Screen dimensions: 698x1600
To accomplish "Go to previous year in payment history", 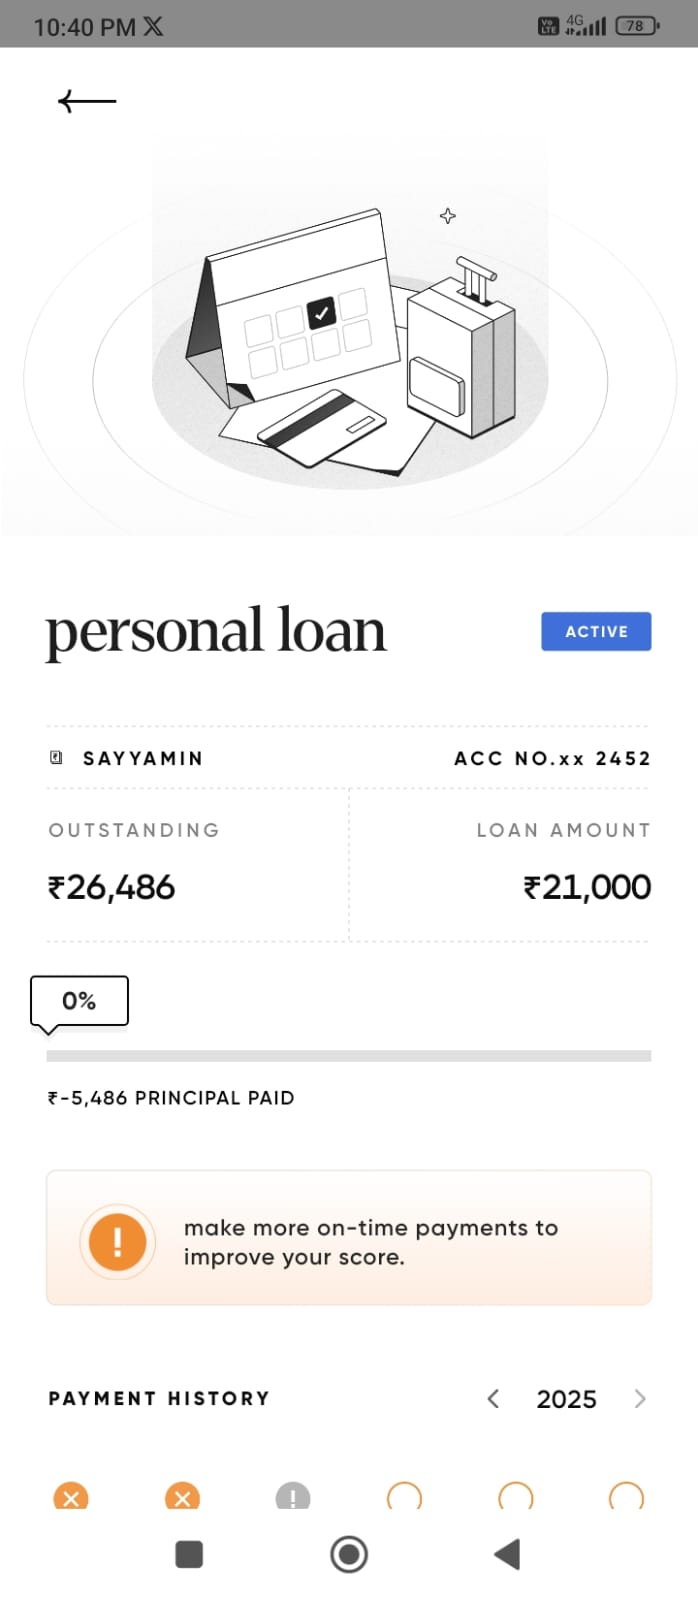I will (493, 1399).
